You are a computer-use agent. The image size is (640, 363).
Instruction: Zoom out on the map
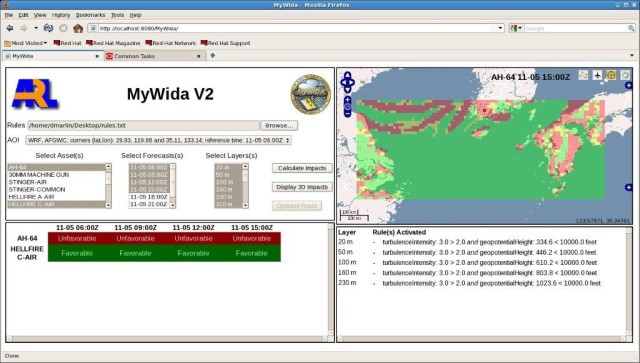pyautogui.click(x=347, y=115)
